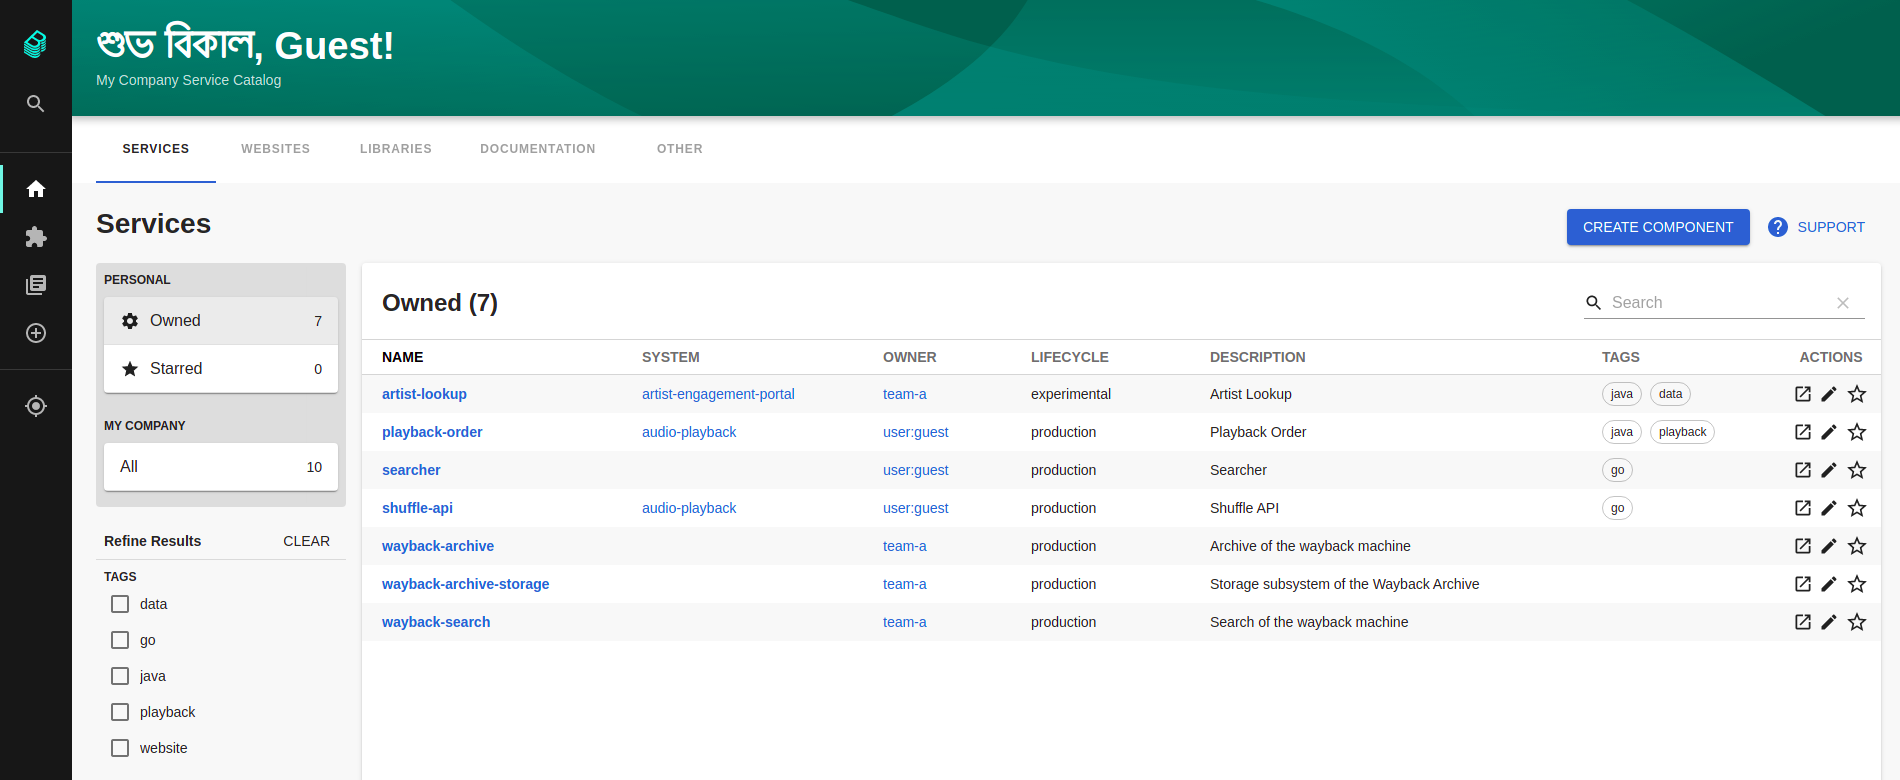This screenshot has width=1900, height=780.
Task: Edit the shuffle-api component
Action: (1829, 508)
